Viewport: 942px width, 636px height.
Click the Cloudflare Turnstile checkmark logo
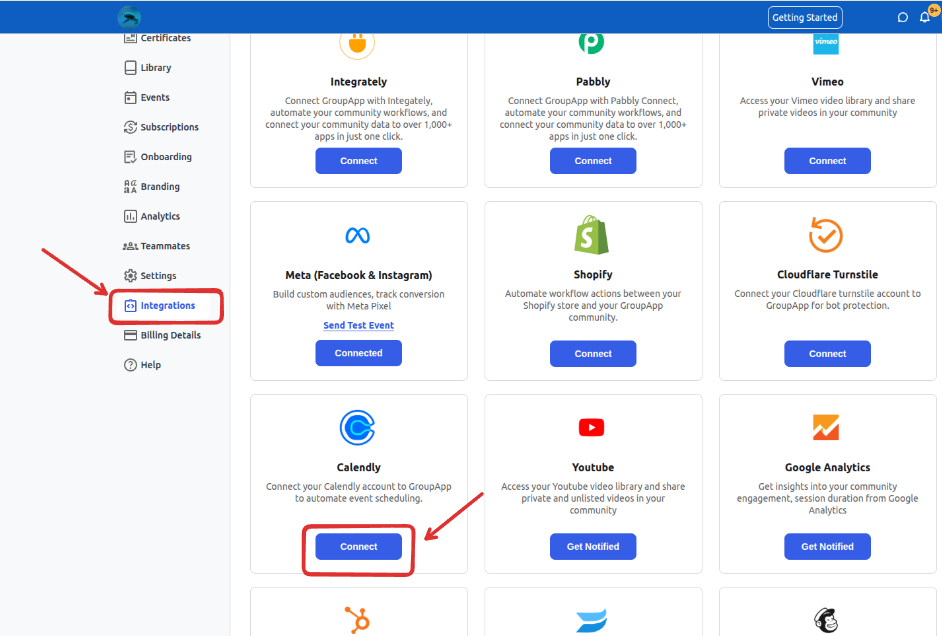tap(826, 235)
